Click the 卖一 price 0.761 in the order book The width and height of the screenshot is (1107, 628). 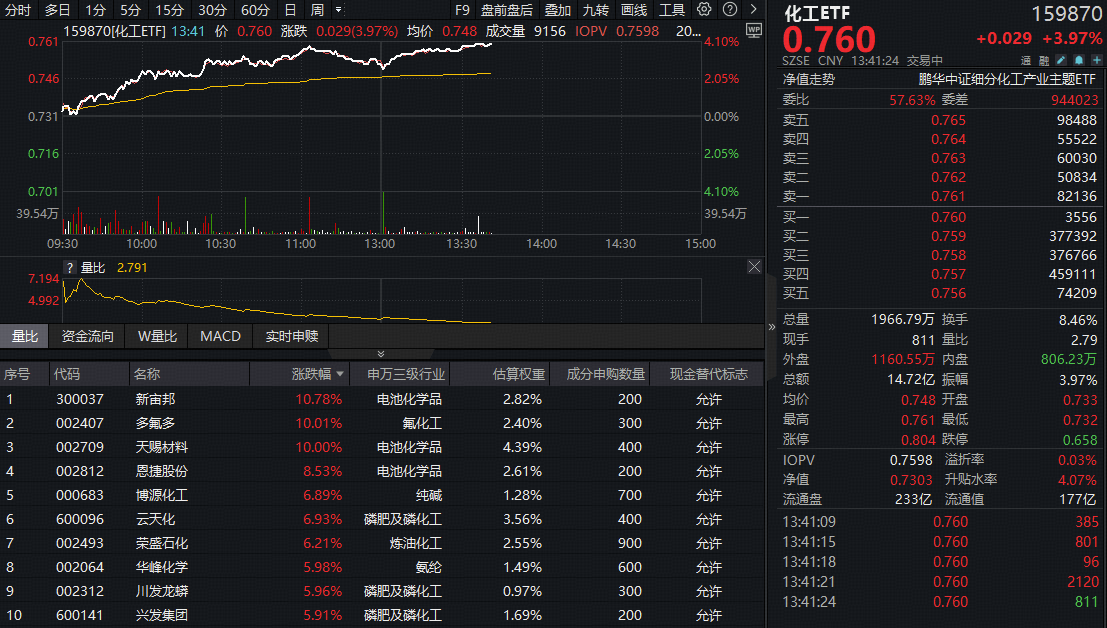pyautogui.click(x=948, y=196)
